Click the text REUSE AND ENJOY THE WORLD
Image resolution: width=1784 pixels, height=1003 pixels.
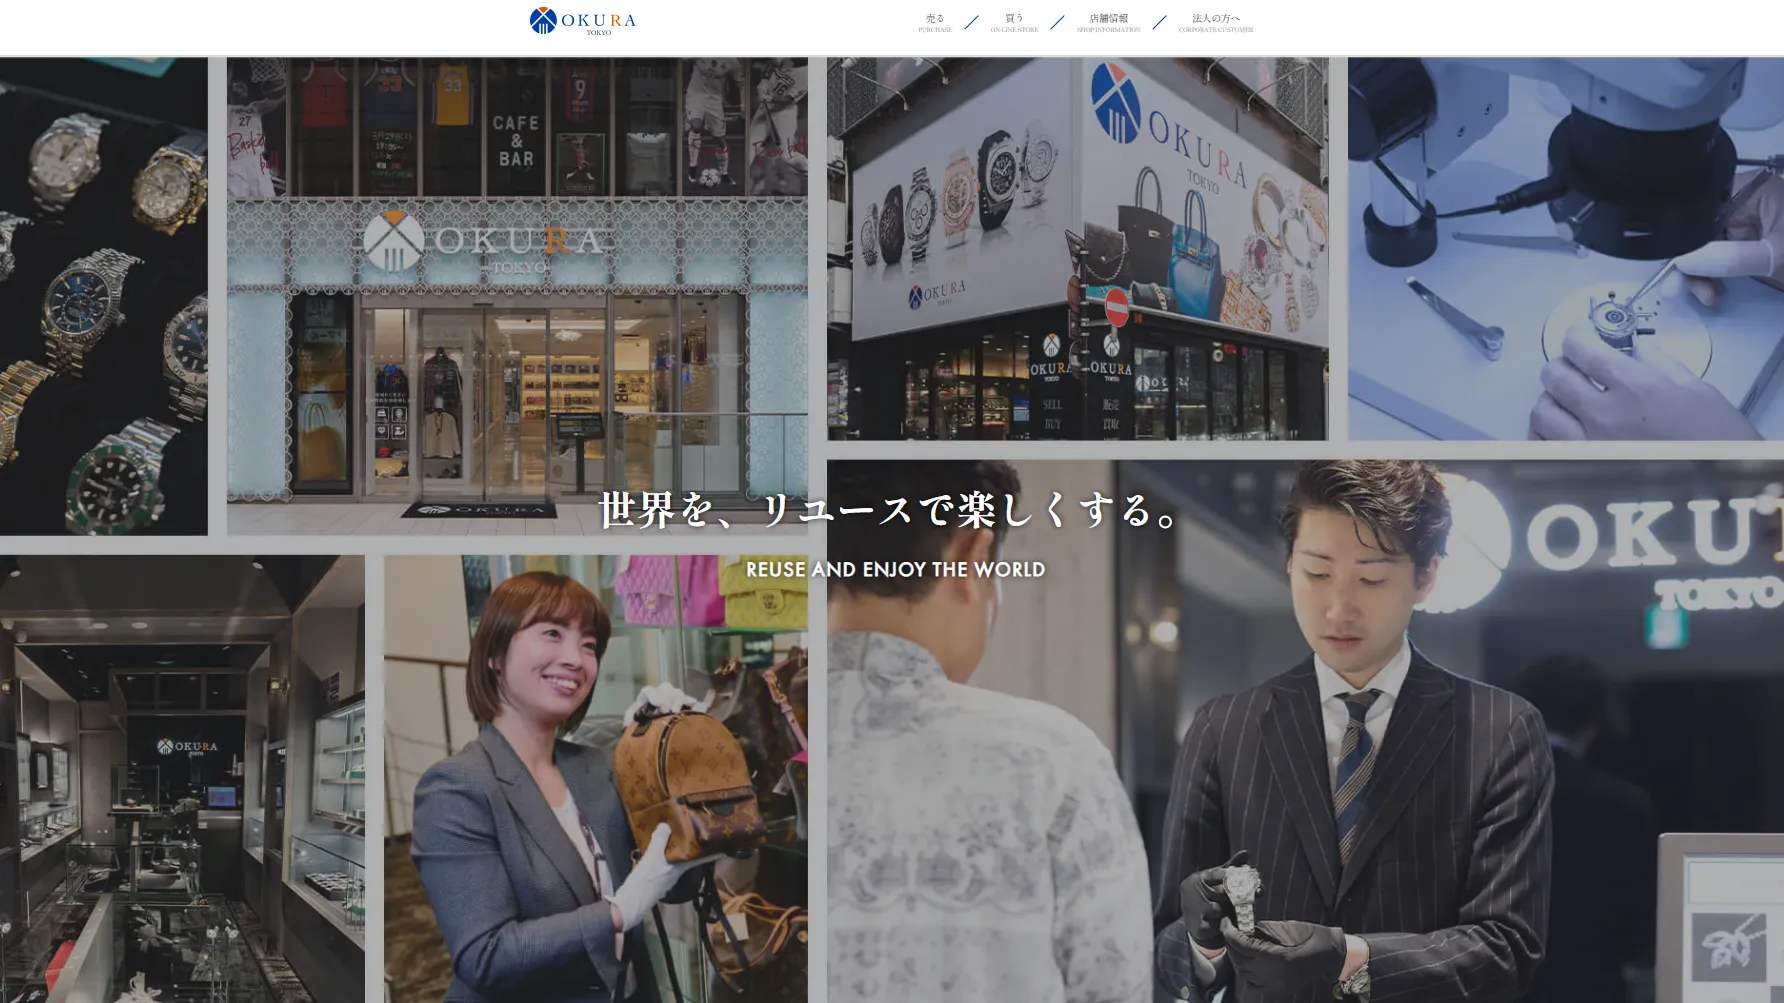(x=895, y=569)
